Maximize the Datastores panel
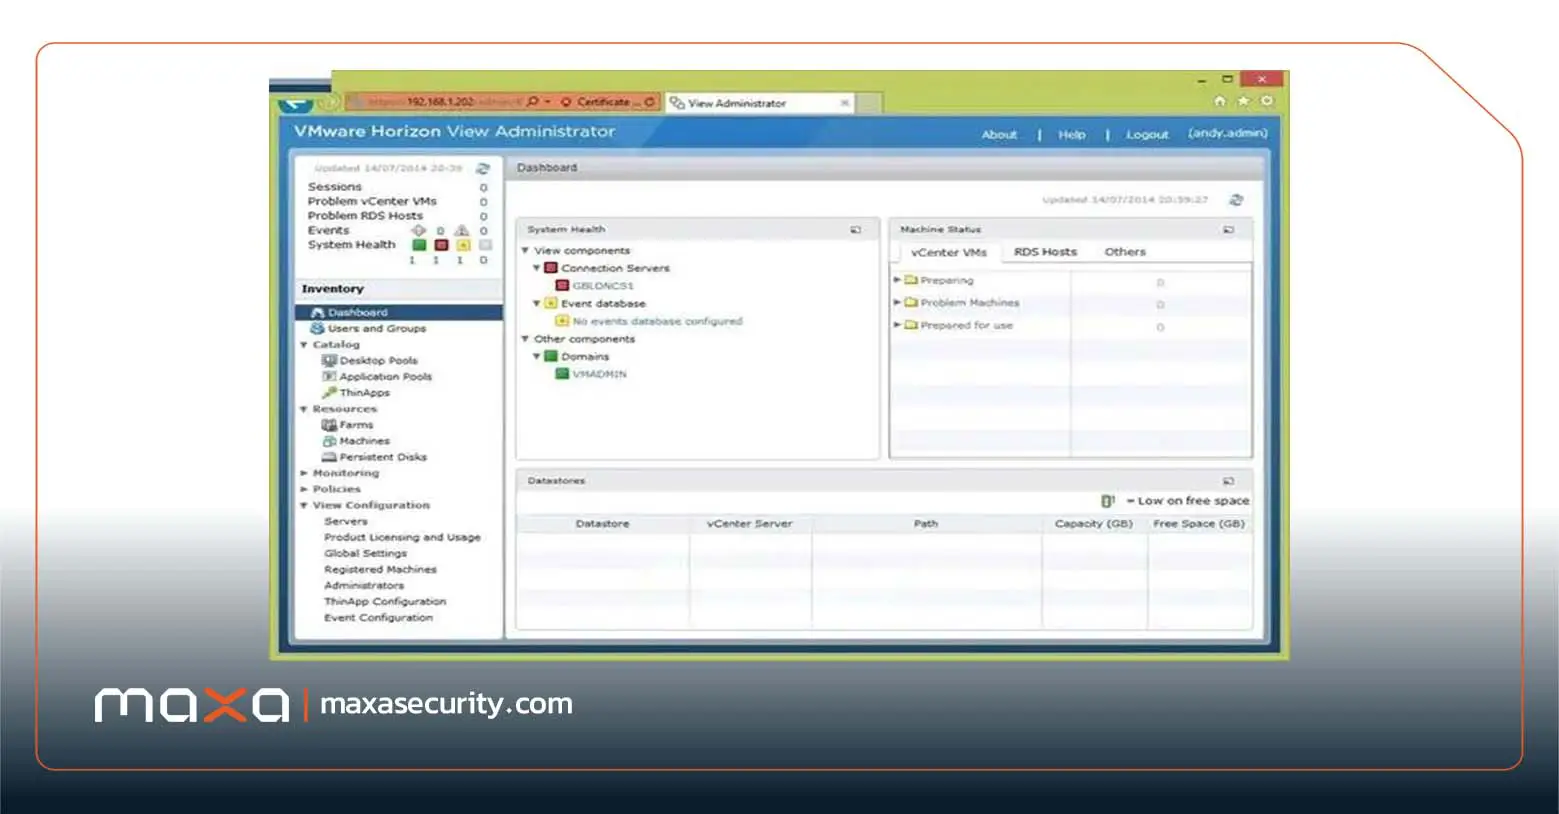The image size is (1559, 814). coord(1228,481)
